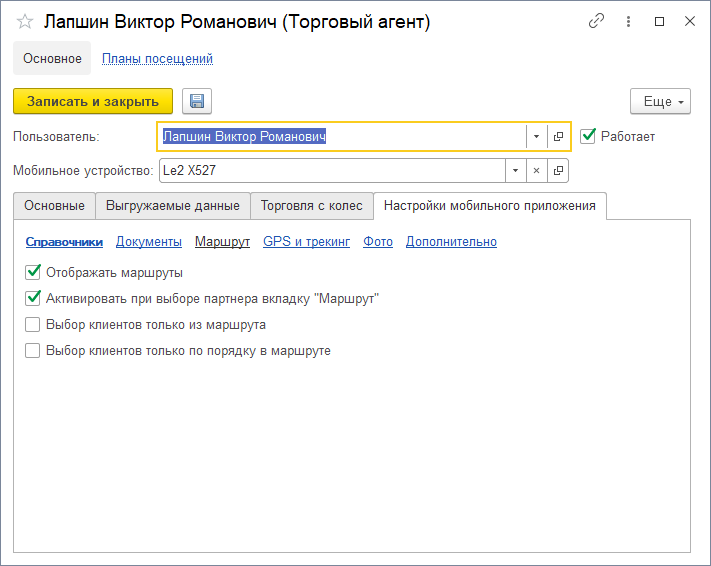The width and height of the screenshot is (711, 566).
Task: Switch to the Выгружаемые данные tab
Action: pyautogui.click(x=172, y=206)
